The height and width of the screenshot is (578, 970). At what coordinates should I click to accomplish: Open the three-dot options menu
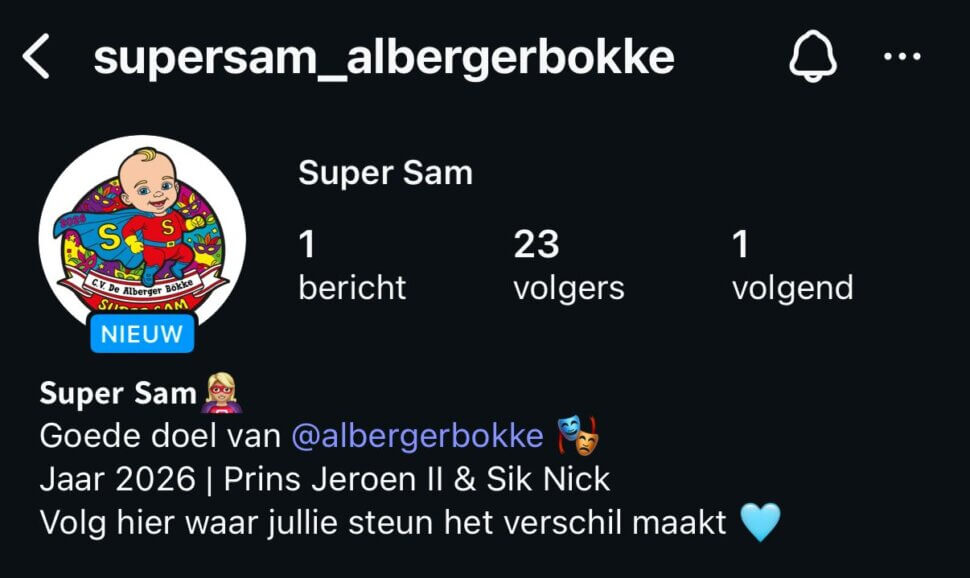point(902,56)
